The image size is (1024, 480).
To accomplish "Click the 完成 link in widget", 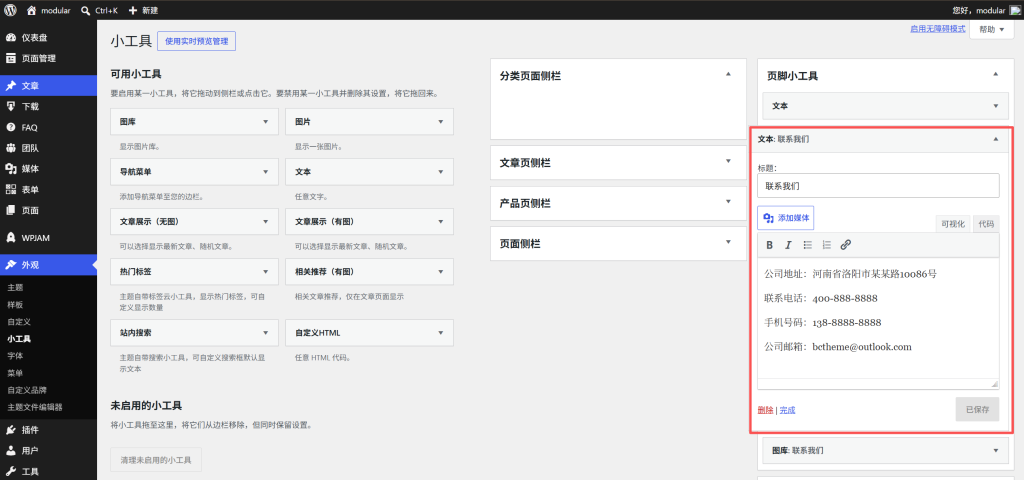I will [x=788, y=410].
